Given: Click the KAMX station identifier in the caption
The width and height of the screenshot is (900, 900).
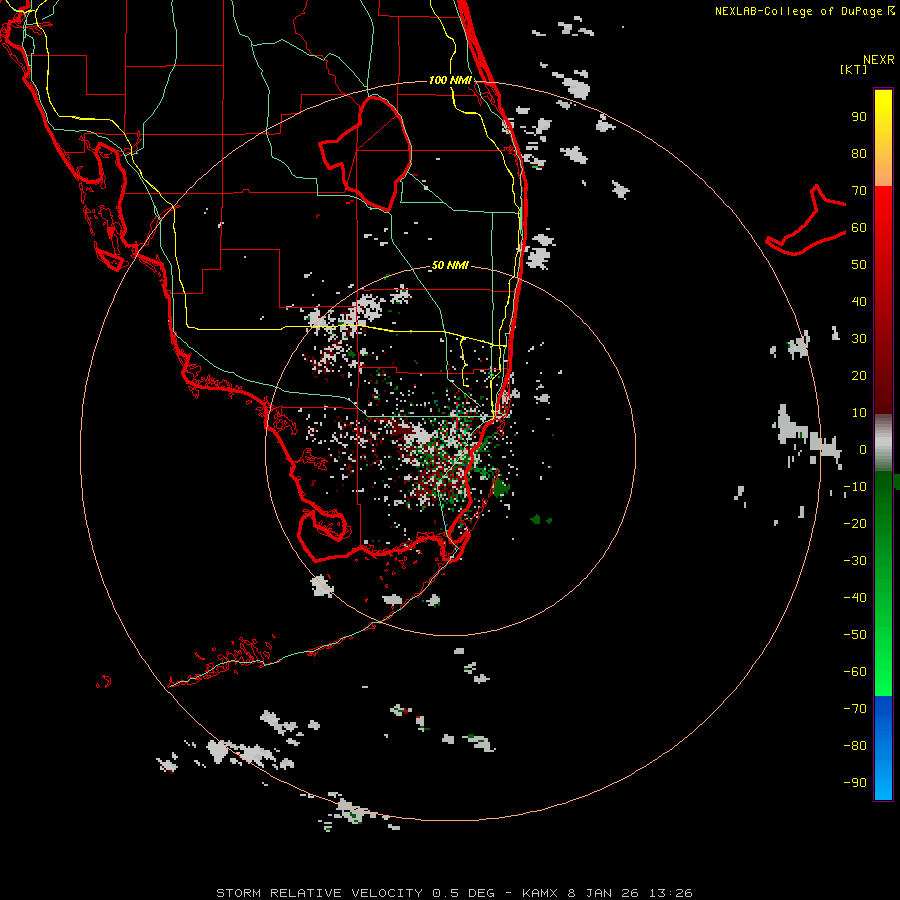Looking at the screenshot, I should coord(540,893).
